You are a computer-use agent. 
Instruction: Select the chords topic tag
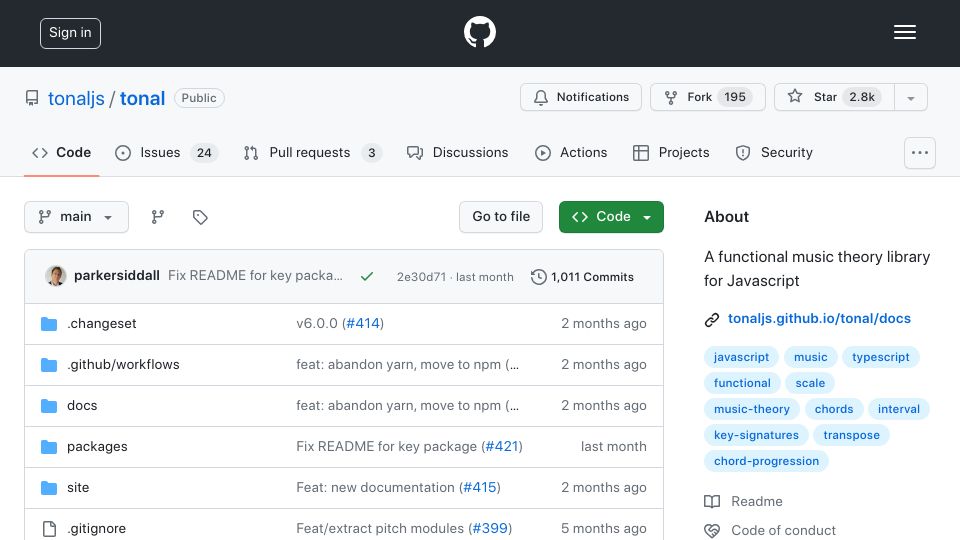[x=834, y=410]
